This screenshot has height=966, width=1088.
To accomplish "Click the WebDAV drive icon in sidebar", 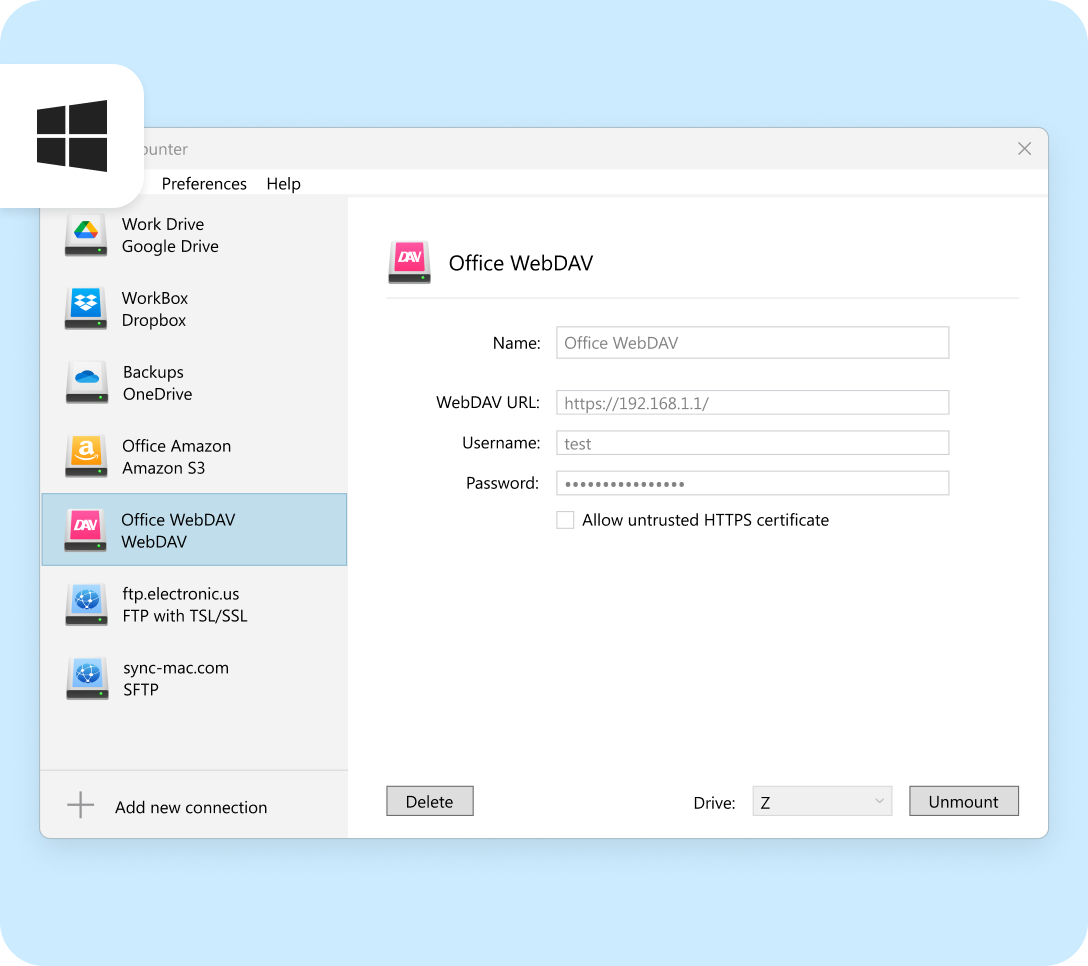I will tap(86, 530).
